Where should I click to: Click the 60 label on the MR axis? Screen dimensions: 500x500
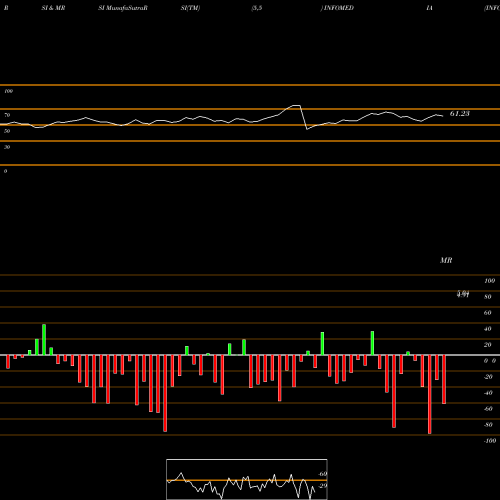pos(488,313)
